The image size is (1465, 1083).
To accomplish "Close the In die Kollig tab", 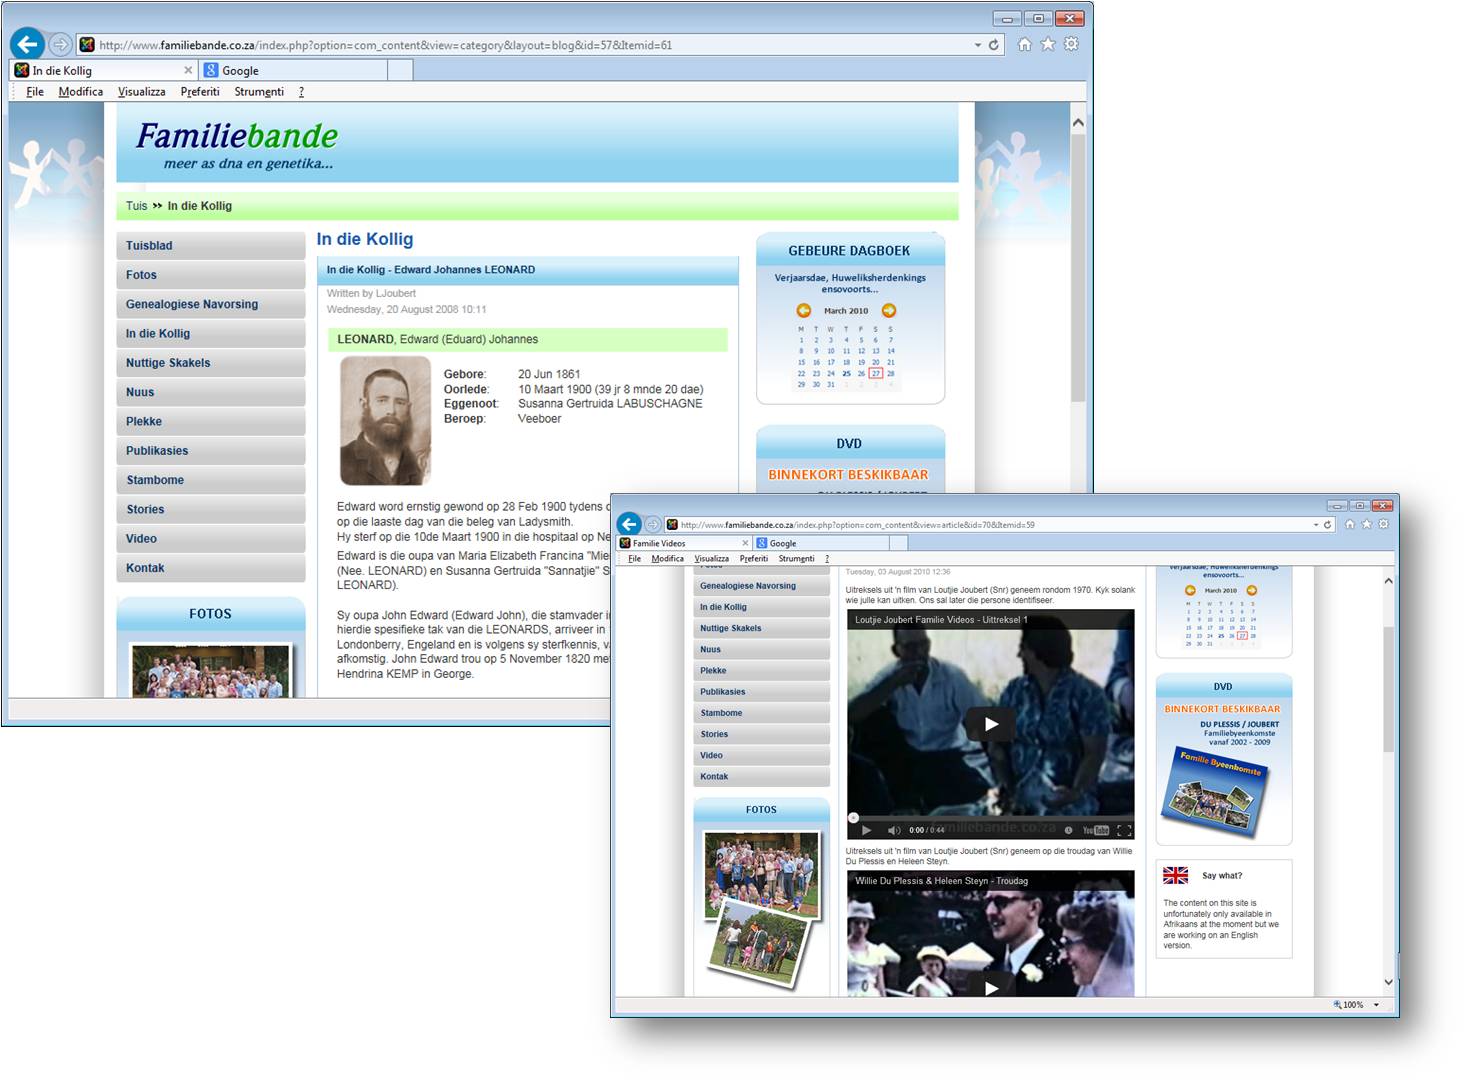I will point(188,70).
